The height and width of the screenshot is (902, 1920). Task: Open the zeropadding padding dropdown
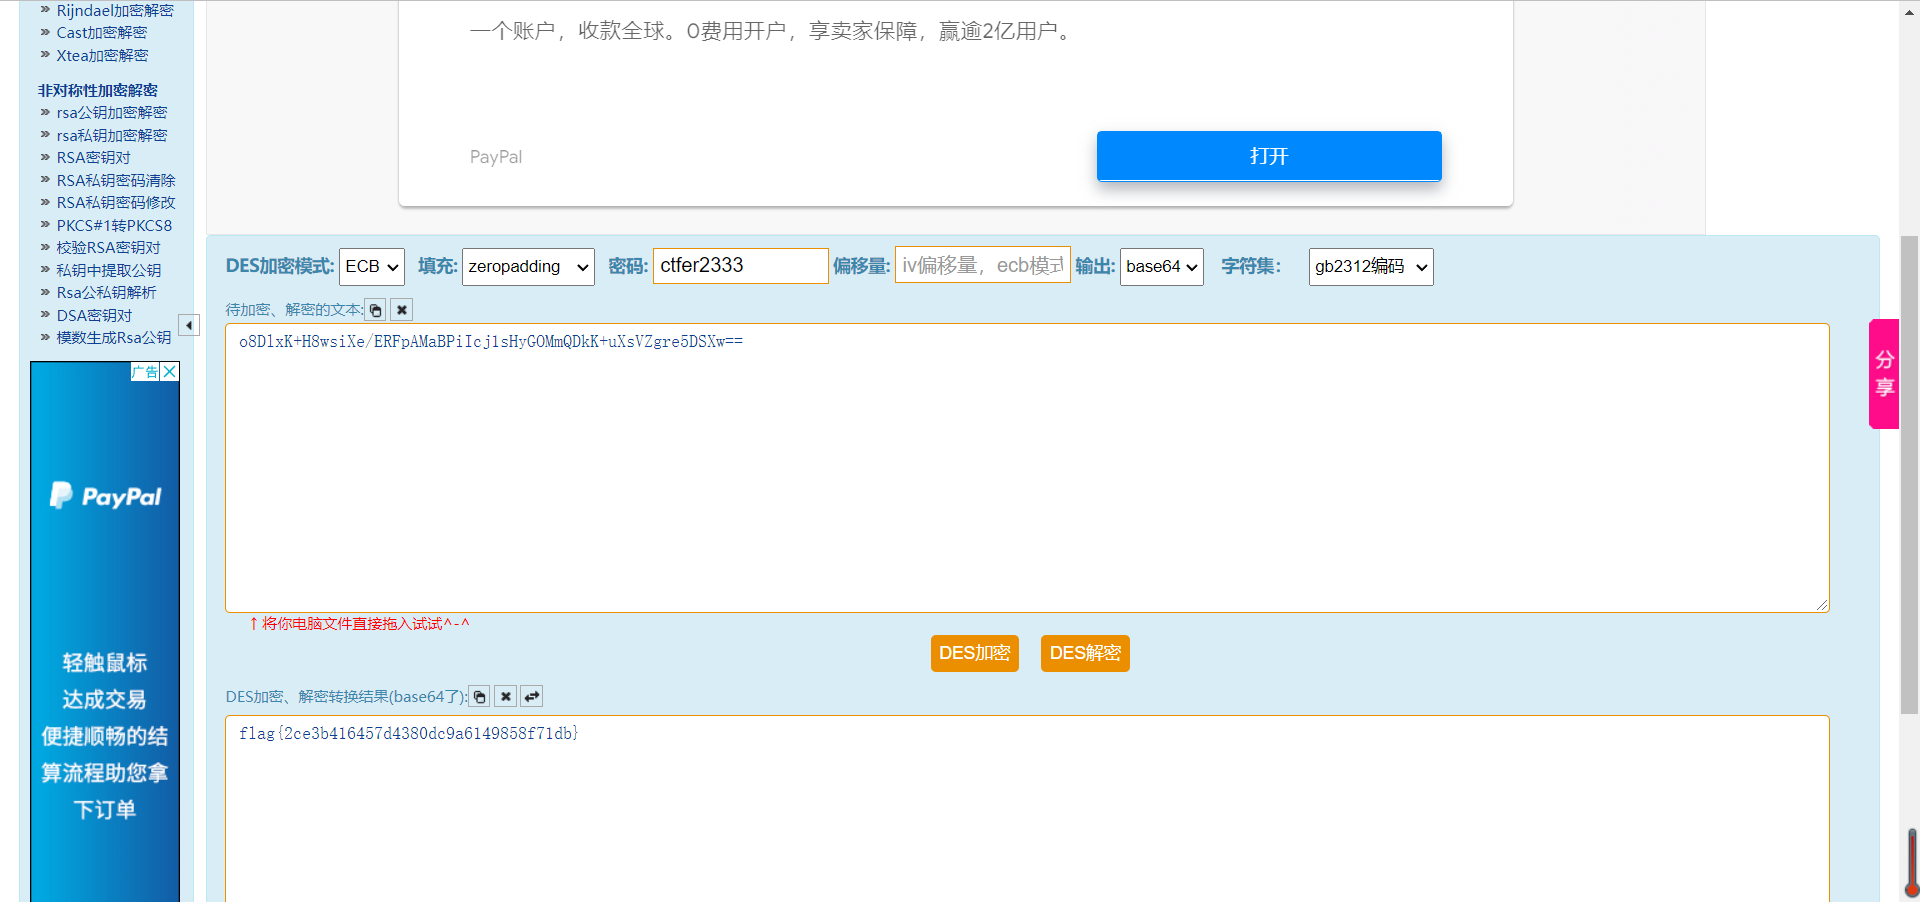pyautogui.click(x=528, y=267)
